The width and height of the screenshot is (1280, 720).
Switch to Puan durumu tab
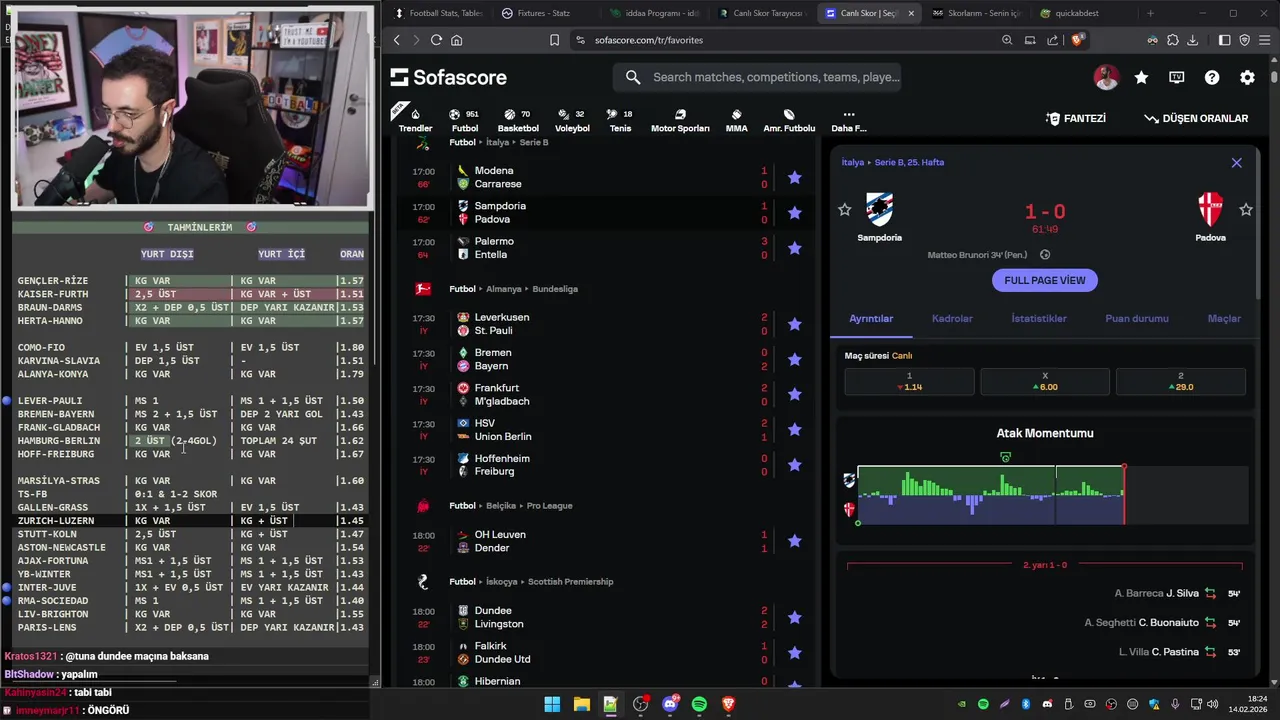tap(1137, 318)
